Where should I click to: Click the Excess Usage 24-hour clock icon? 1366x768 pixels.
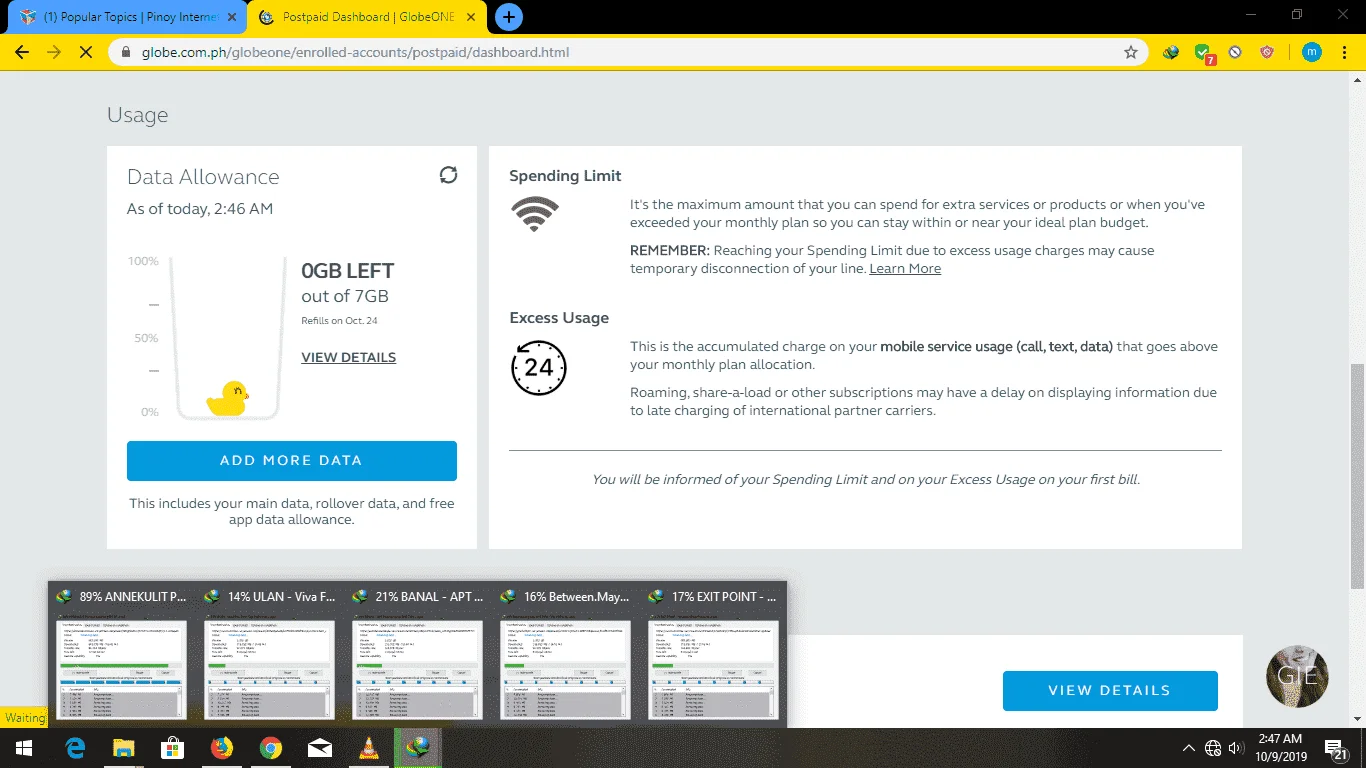(539, 367)
